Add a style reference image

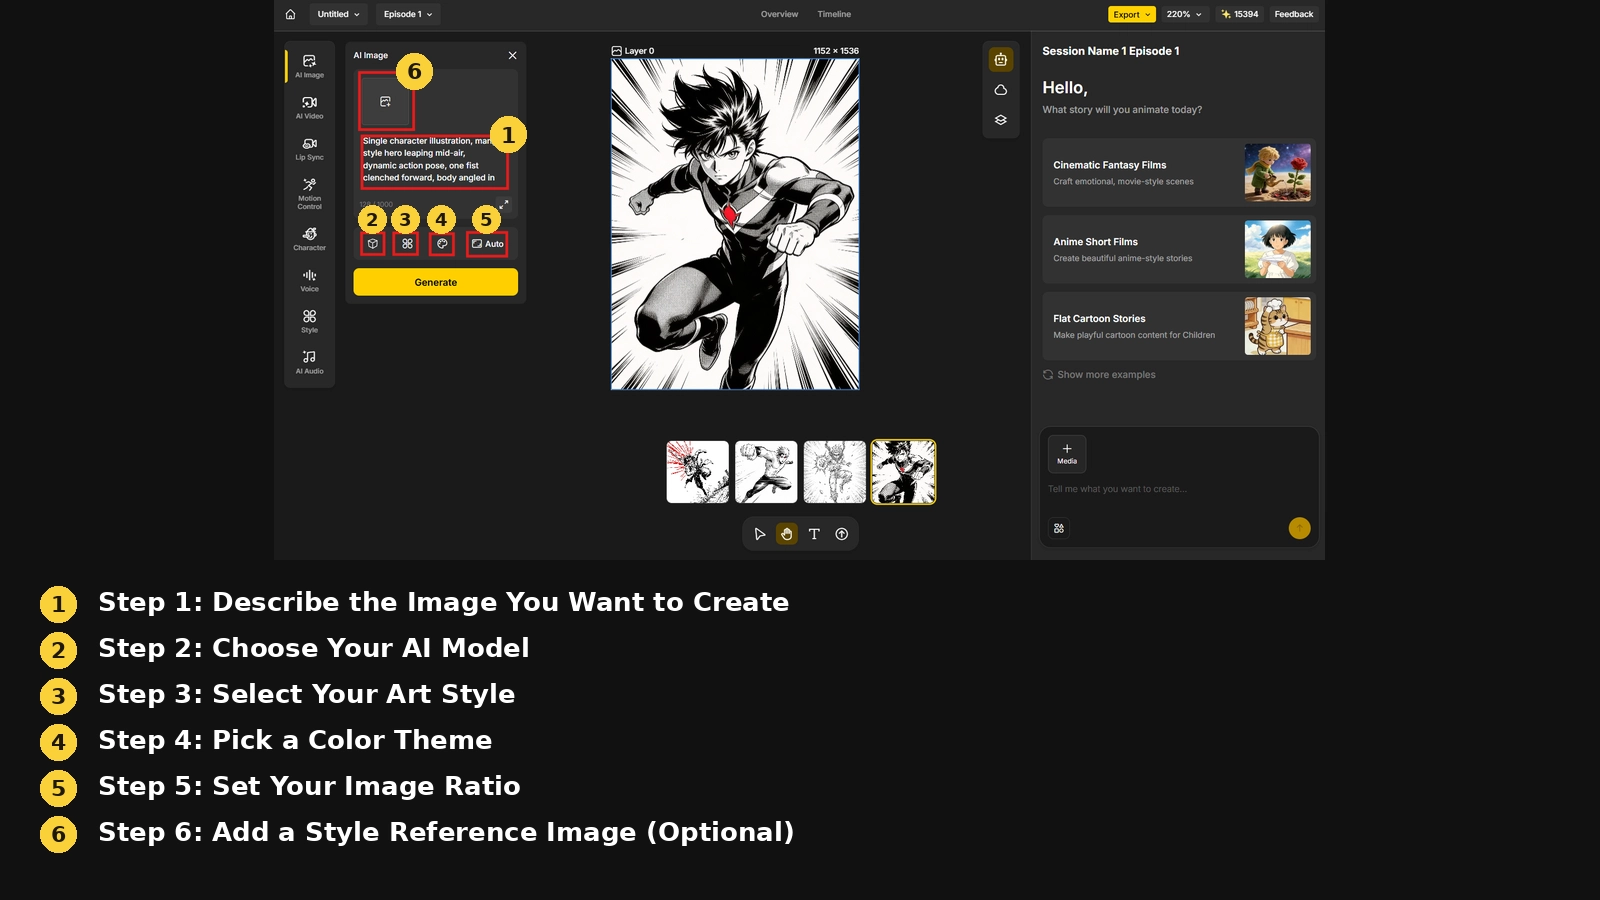tap(385, 102)
